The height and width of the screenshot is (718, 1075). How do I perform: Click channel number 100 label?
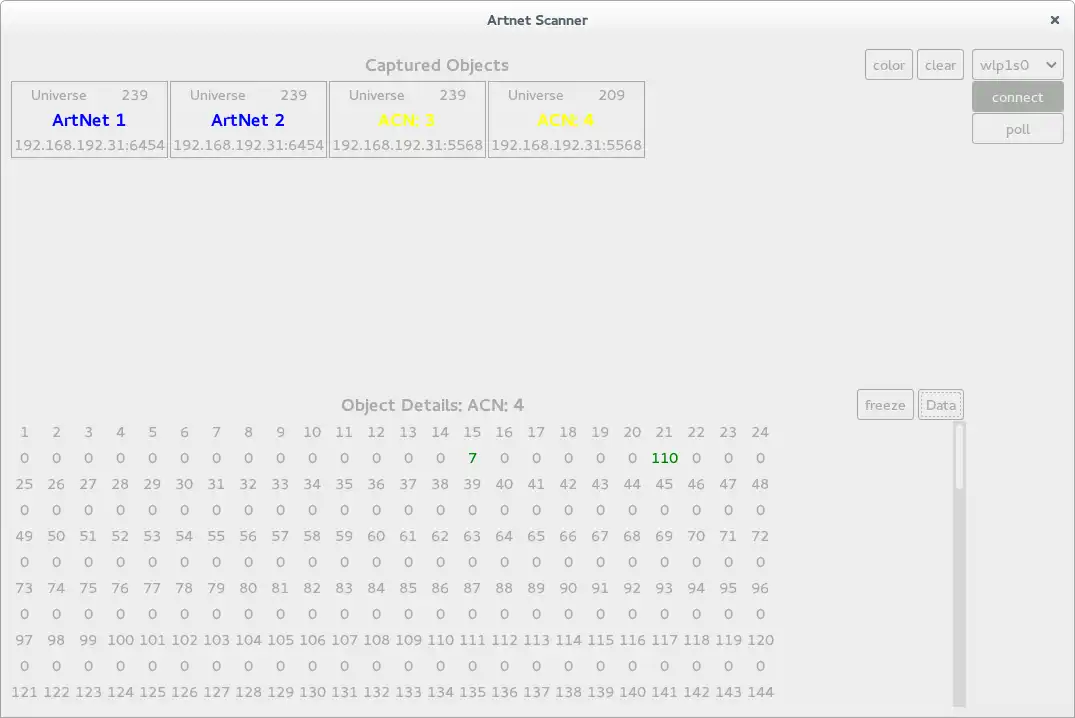pyautogui.click(x=121, y=640)
